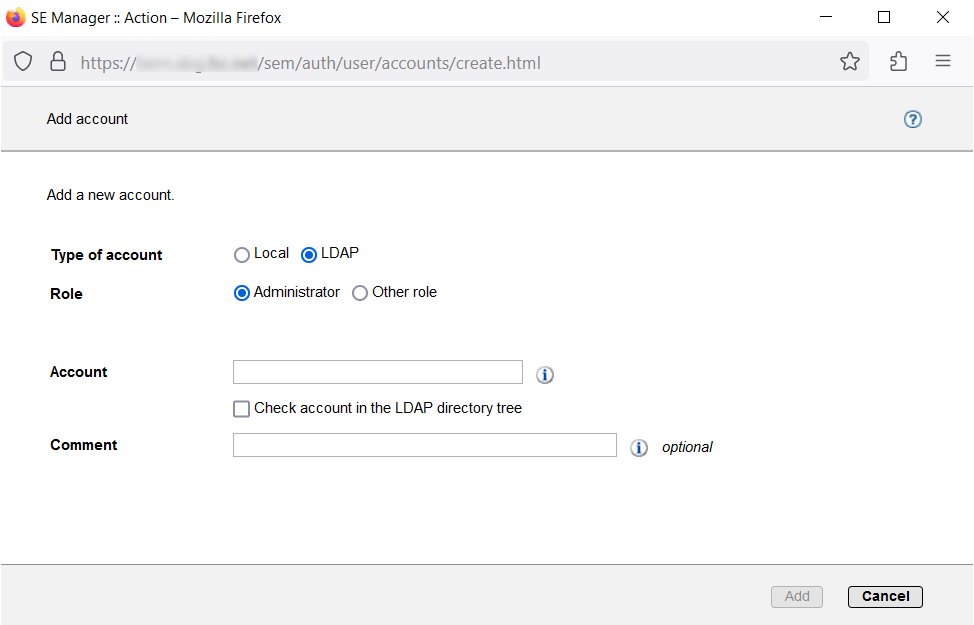Maximize the Firefox window

[x=884, y=17]
